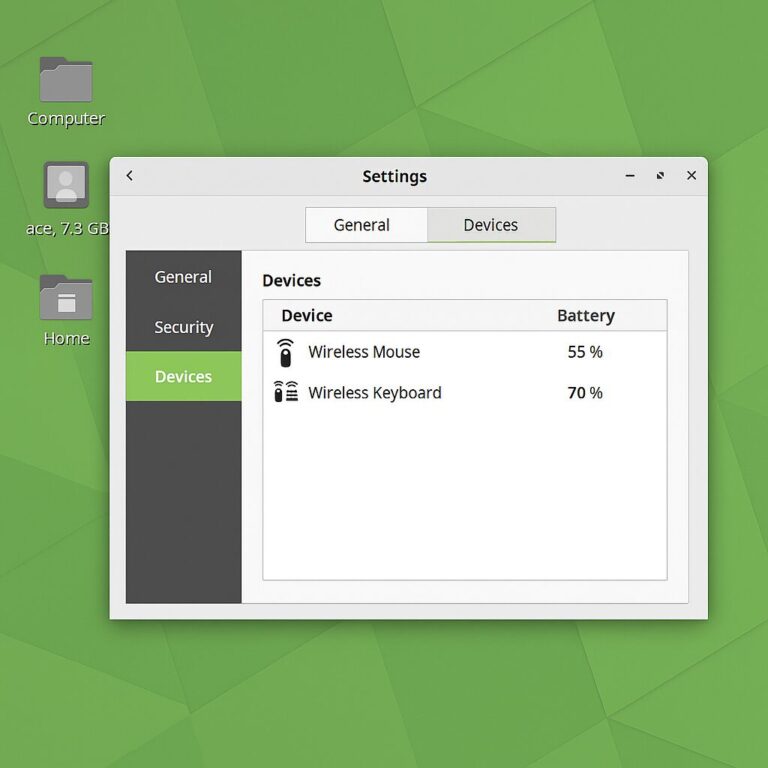Screen dimensions: 768x768
Task: Sort by the Device column header
Action: click(x=307, y=315)
